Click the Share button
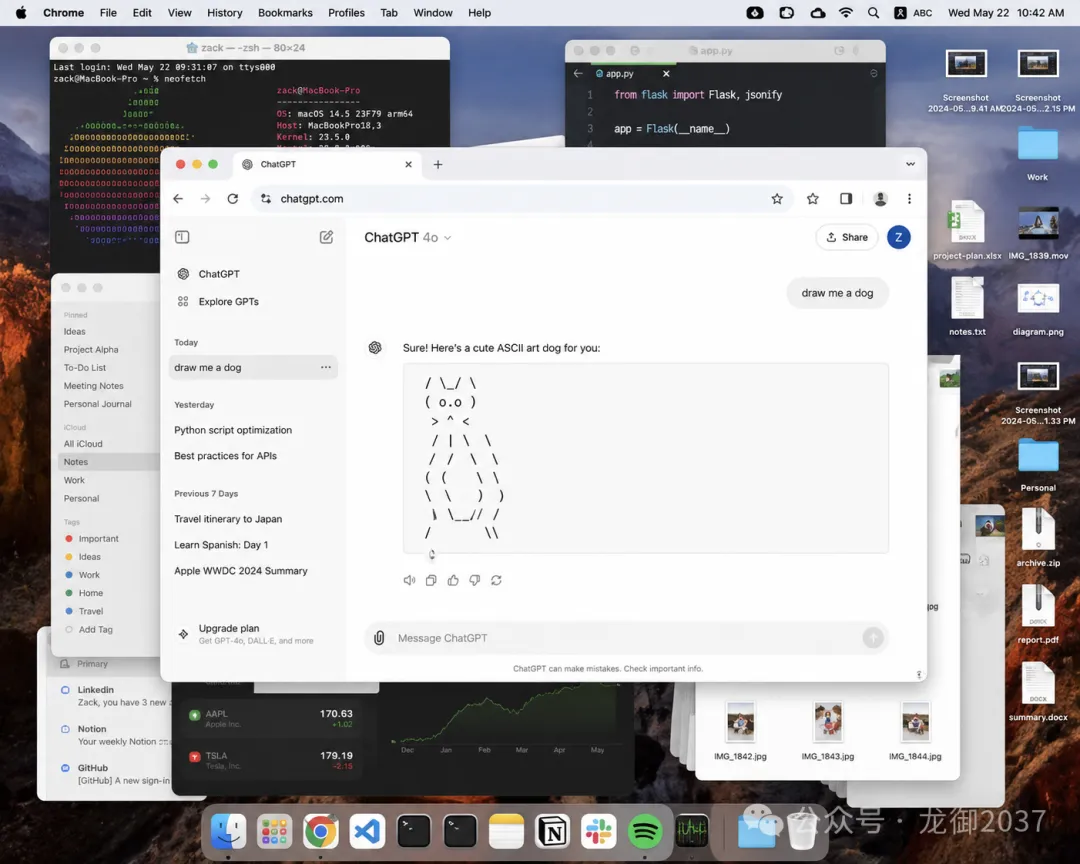Screen dimensions: 1080x864 pos(846,237)
